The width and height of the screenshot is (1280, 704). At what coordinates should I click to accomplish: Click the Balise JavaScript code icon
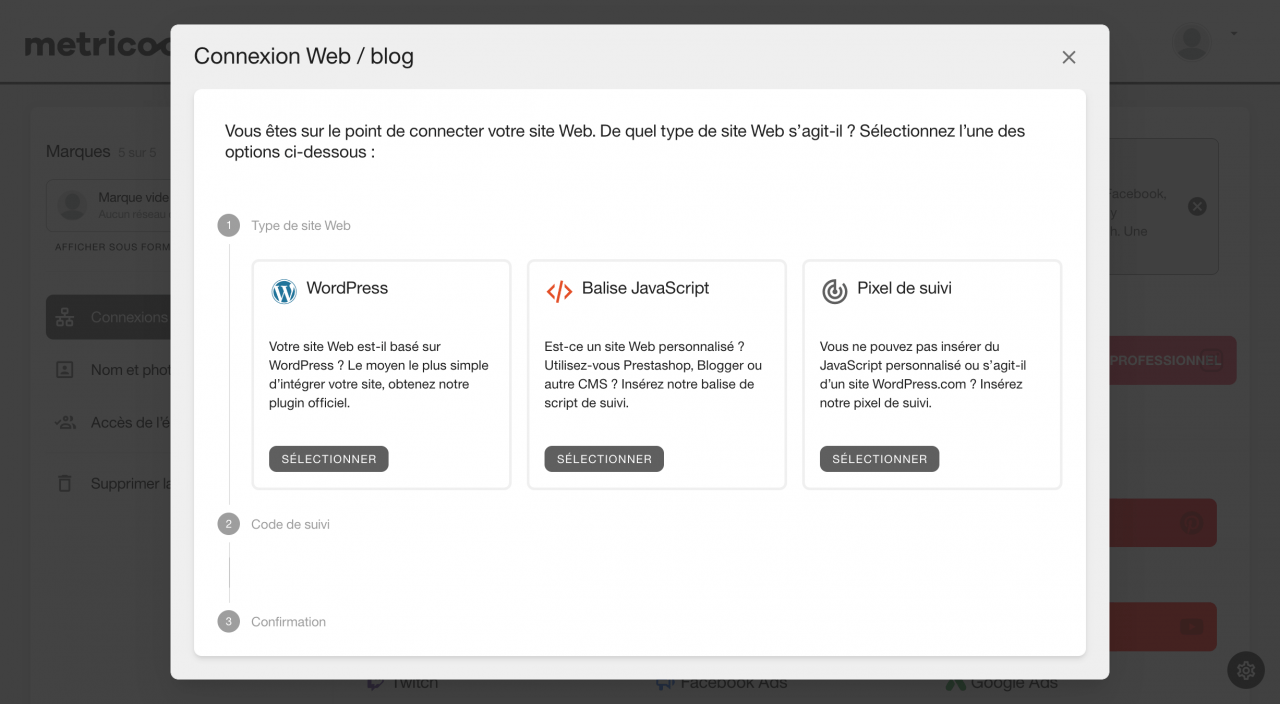pyautogui.click(x=560, y=291)
